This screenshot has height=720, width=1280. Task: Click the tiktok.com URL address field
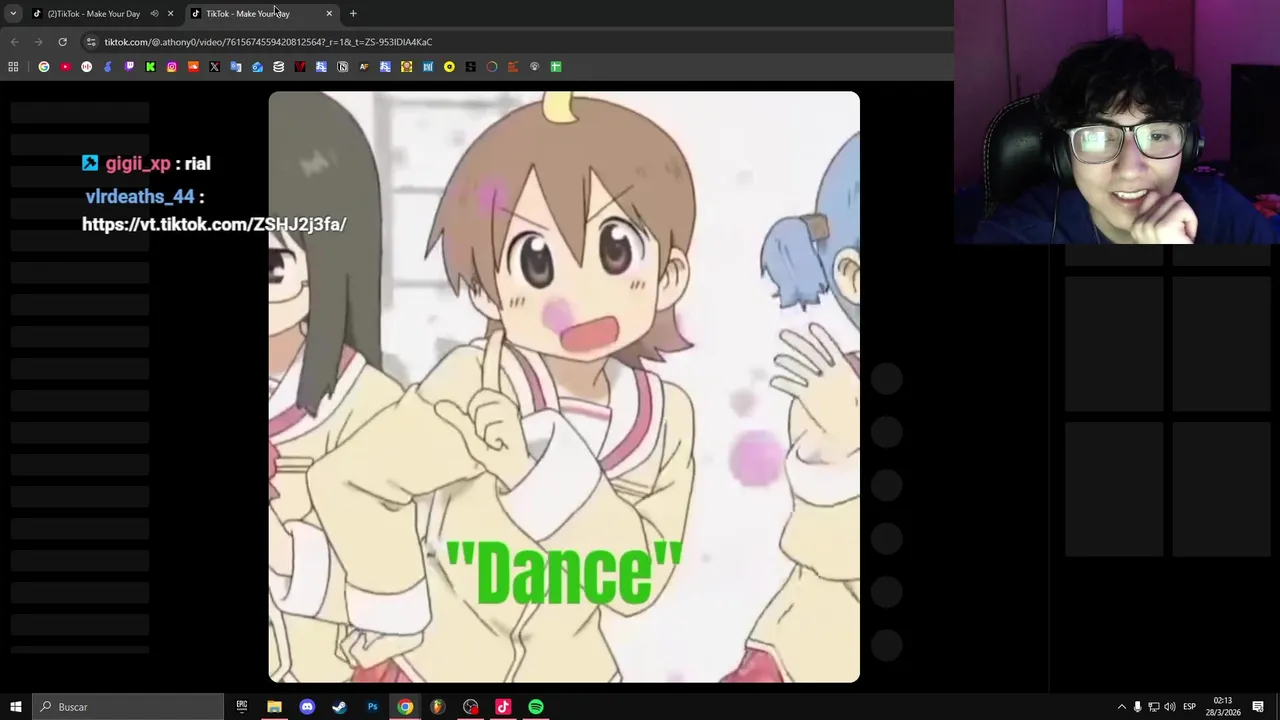pyautogui.click(x=268, y=42)
